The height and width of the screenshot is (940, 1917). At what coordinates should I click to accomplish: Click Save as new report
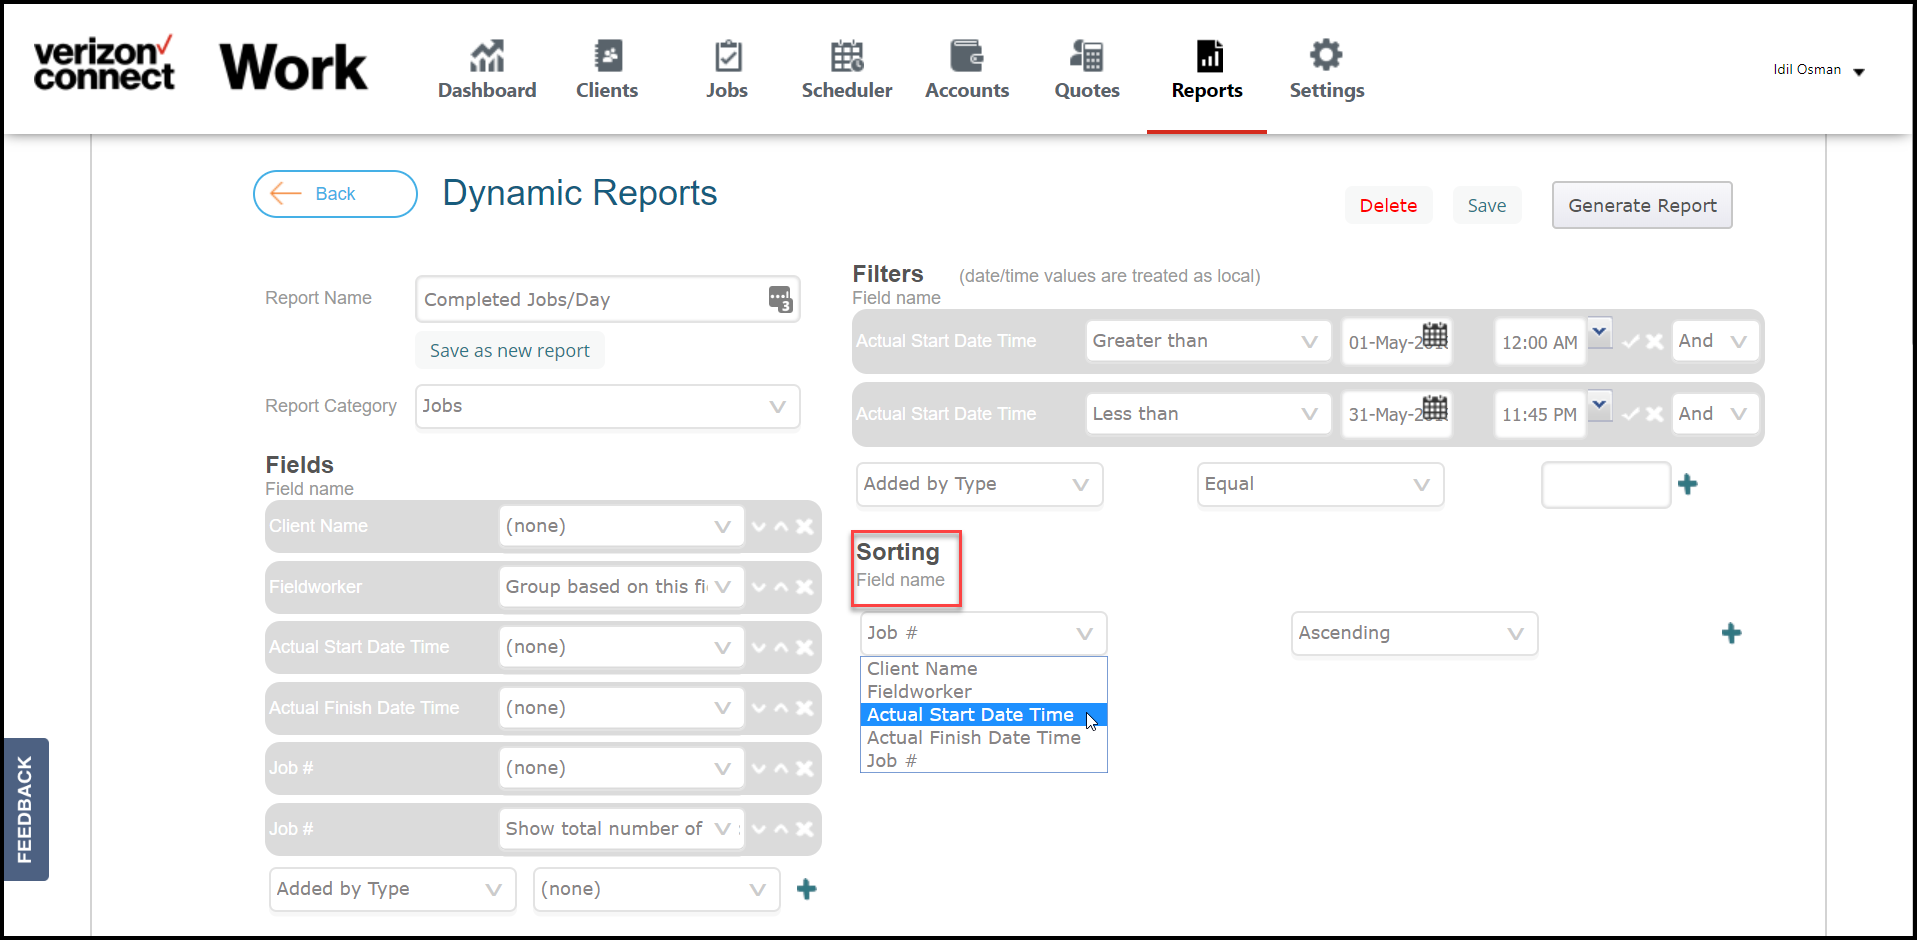pos(509,351)
